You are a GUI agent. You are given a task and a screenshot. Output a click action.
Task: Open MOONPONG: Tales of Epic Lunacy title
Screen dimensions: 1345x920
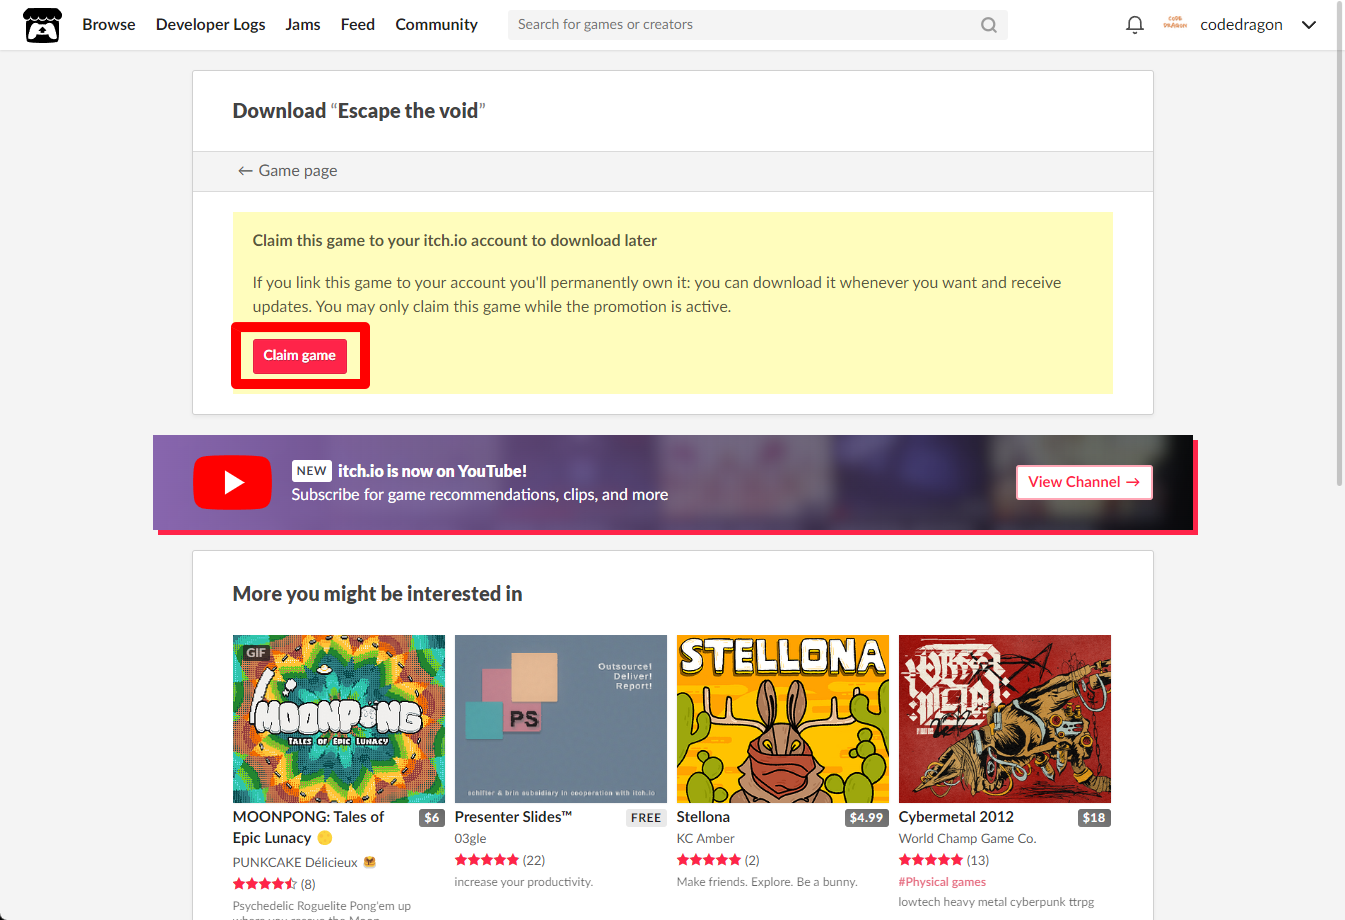tap(308, 828)
